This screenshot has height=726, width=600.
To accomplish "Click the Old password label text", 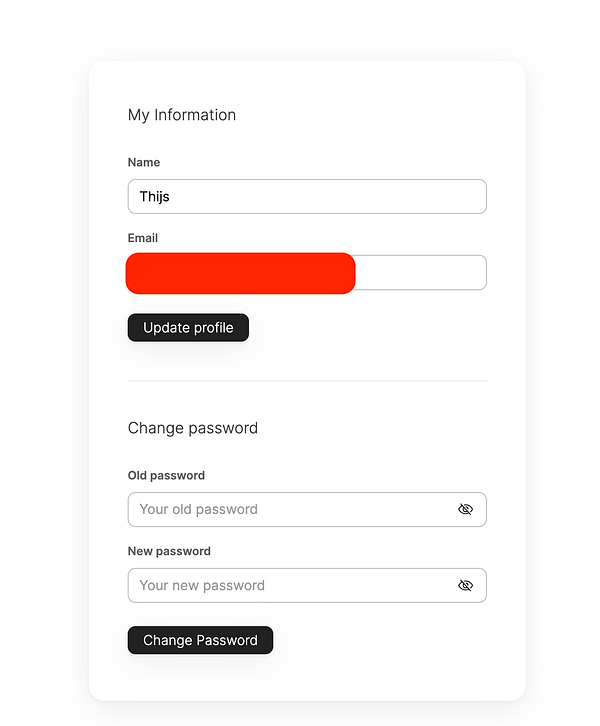I will (x=166, y=475).
